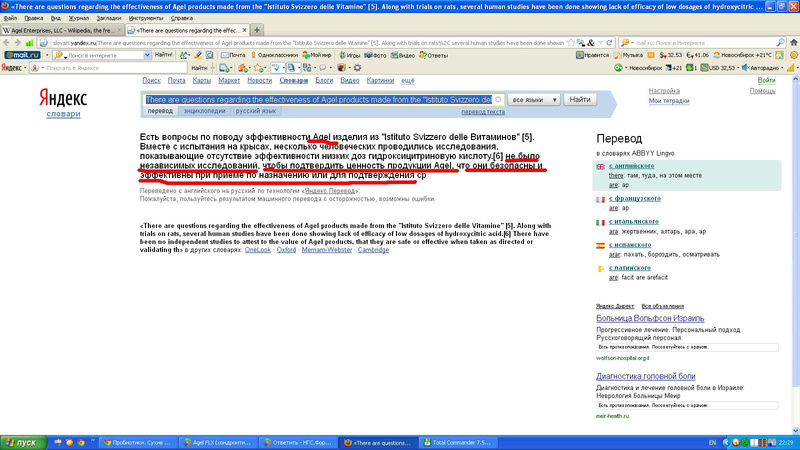Click the dollar rate 32.53 indicator
800x450 pixels.
[x=670, y=55]
